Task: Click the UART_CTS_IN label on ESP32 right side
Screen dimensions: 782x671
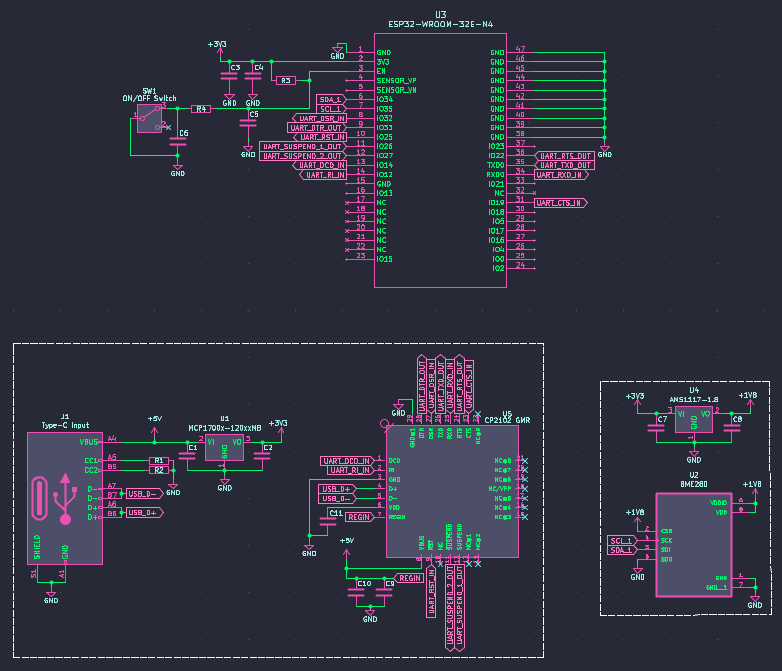Action: pyautogui.click(x=561, y=203)
